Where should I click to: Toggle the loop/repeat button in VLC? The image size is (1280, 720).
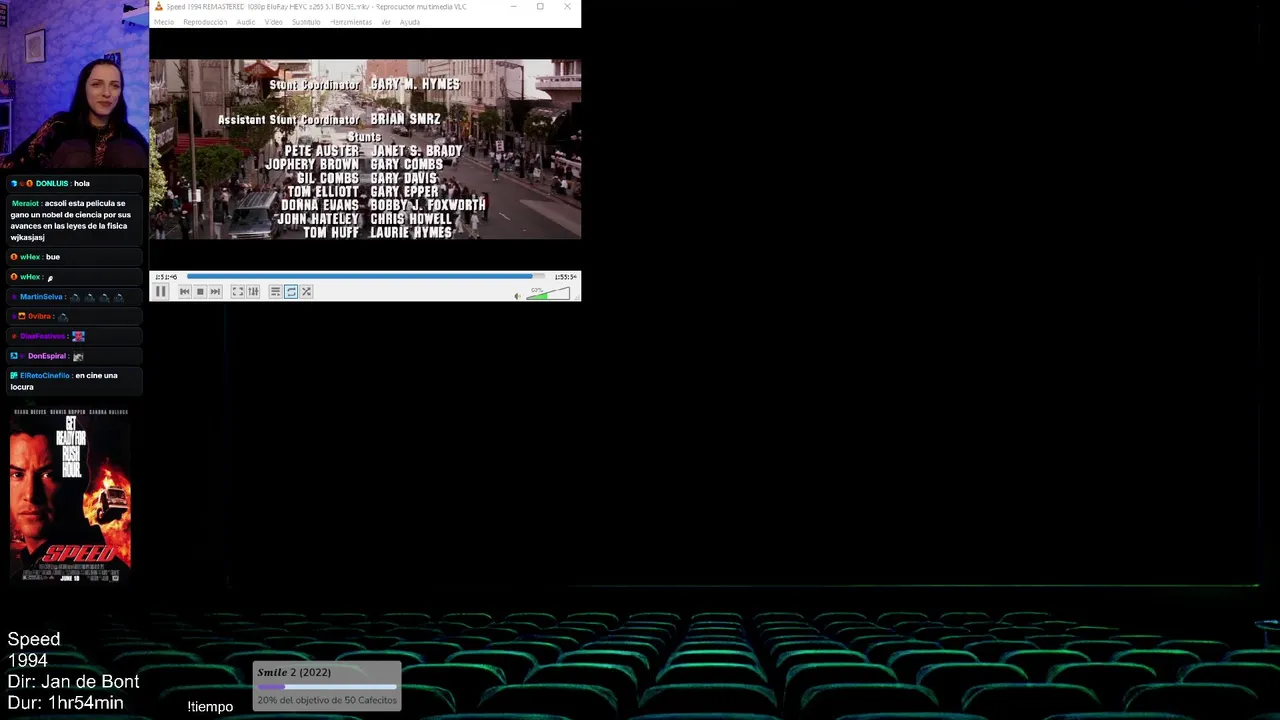291,292
